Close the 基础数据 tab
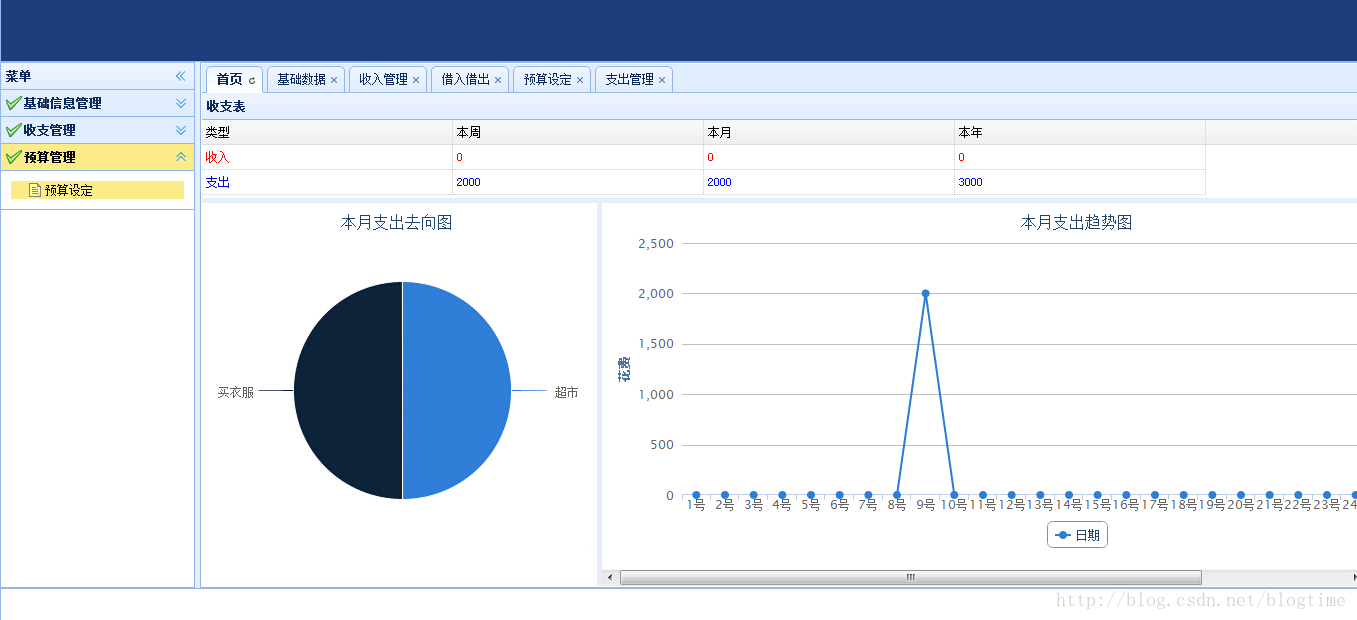 point(334,80)
